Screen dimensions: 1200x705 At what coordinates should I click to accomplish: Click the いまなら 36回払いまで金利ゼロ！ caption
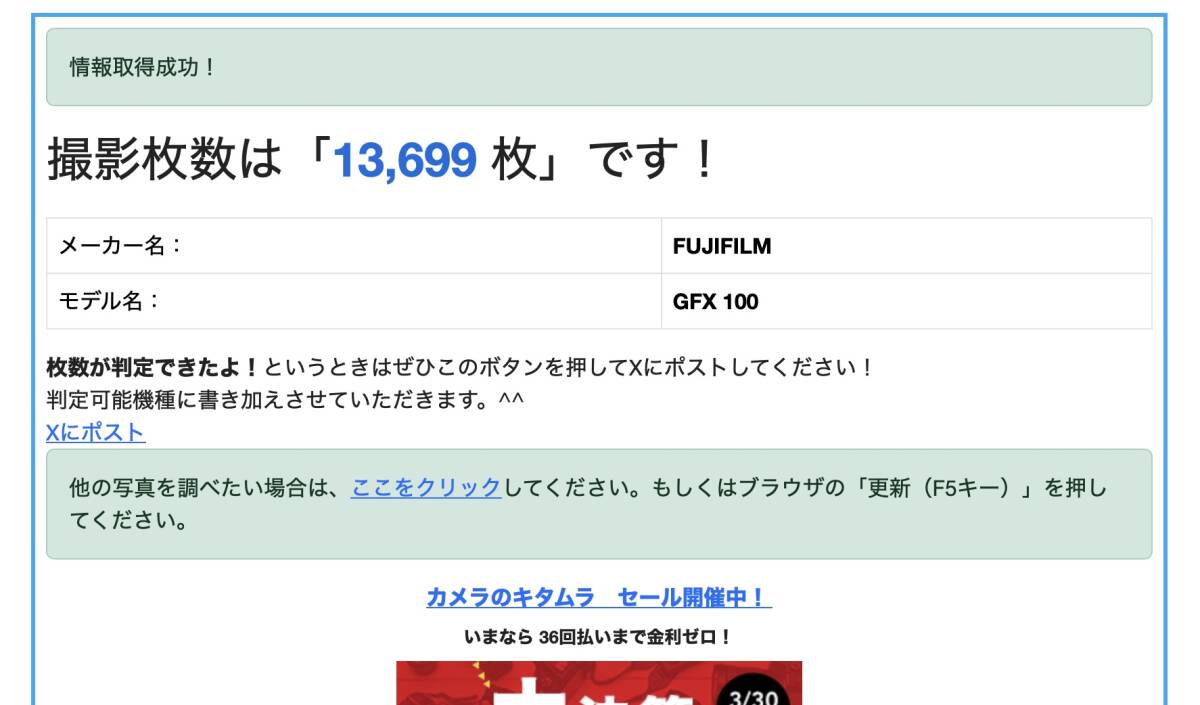coord(599,636)
